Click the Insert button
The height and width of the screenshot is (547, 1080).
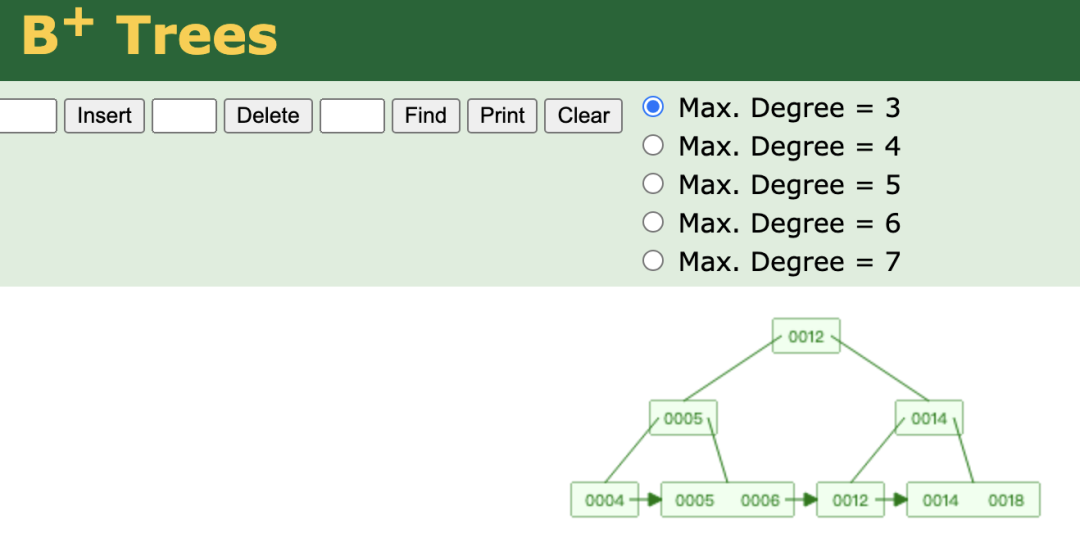104,116
